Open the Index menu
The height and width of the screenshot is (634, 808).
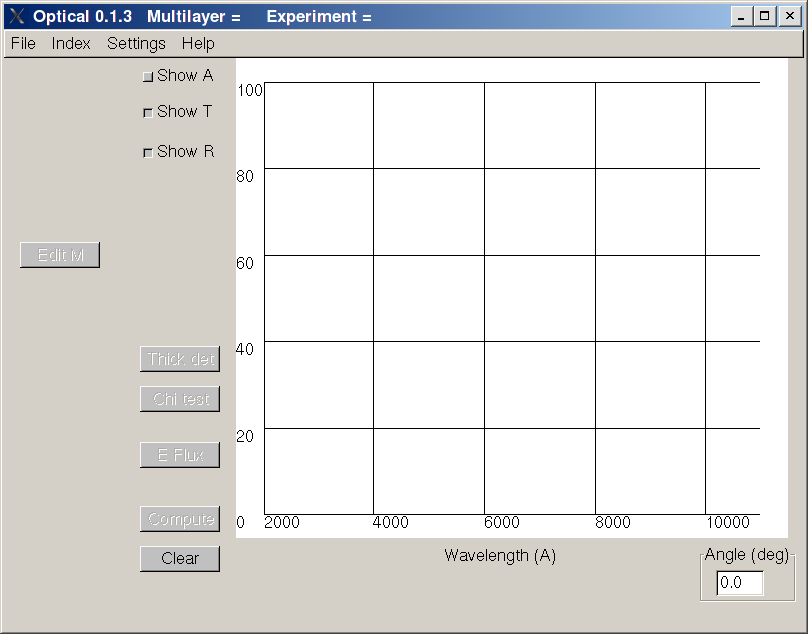pos(71,43)
